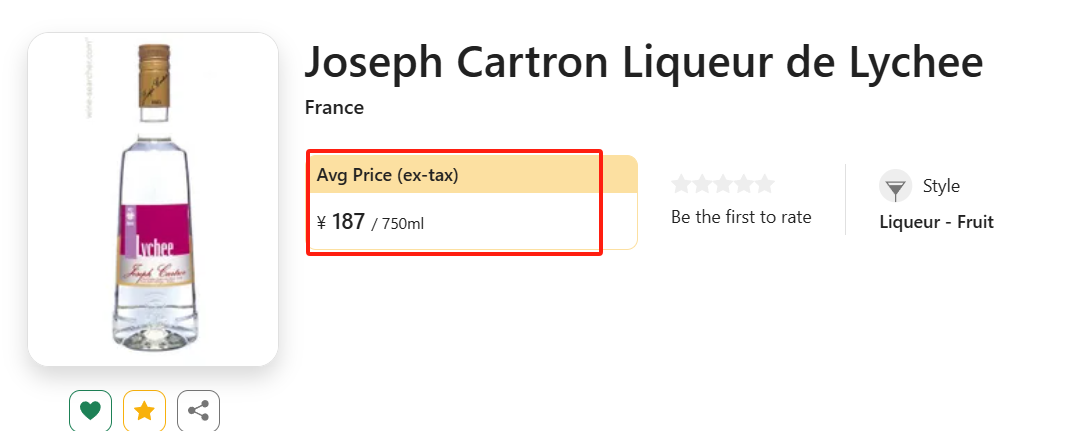Image resolution: width=1075 pixels, height=431 pixels.
Task: Open the Lychee bottle product image
Action: [153, 199]
